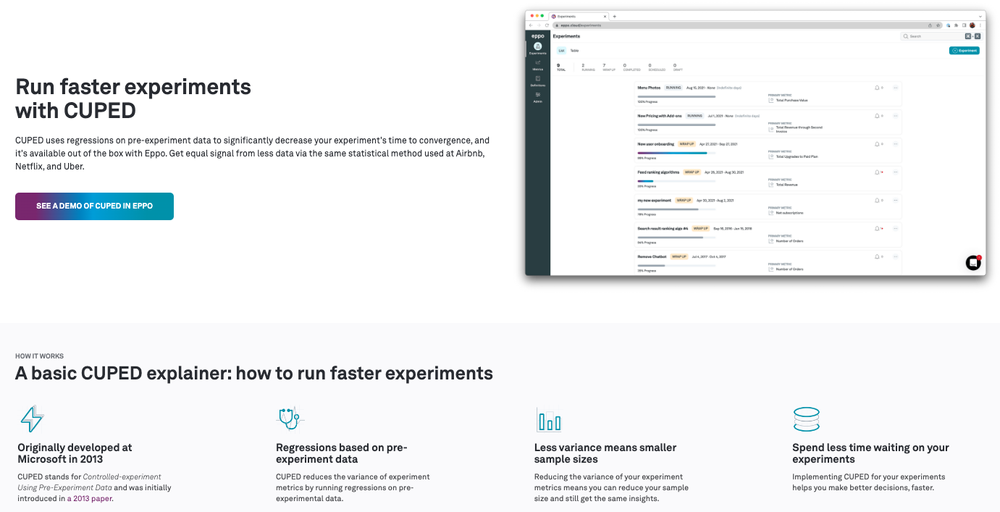1000x512 pixels.
Task: Click the bell icon on New Pricing with Add-ons row
Action: point(877,116)
